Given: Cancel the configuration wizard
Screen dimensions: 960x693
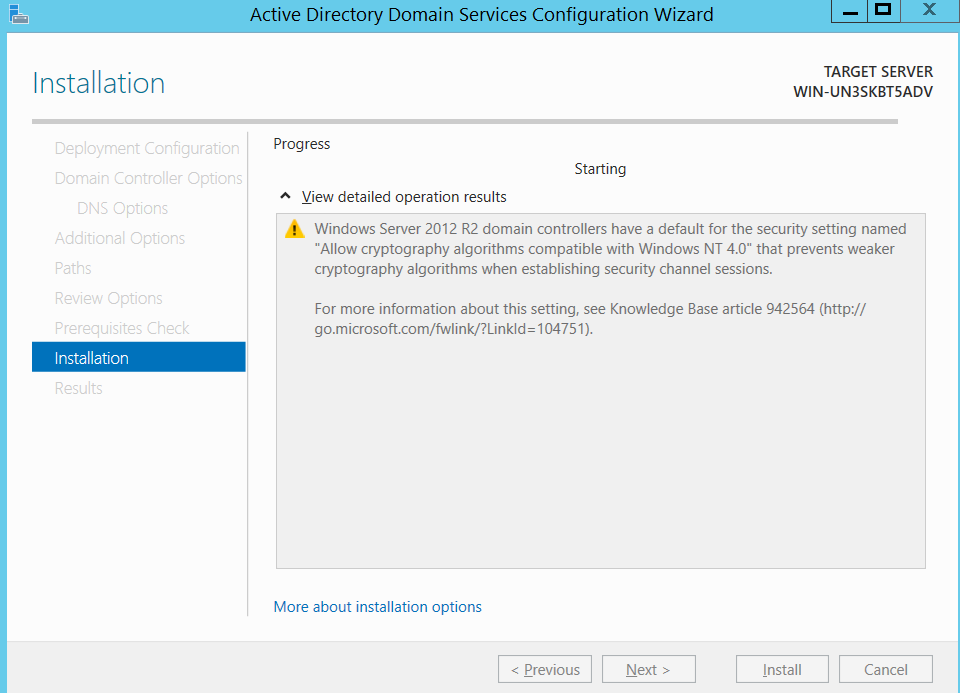Looking at the screenshot, I should tap(885, 669).
